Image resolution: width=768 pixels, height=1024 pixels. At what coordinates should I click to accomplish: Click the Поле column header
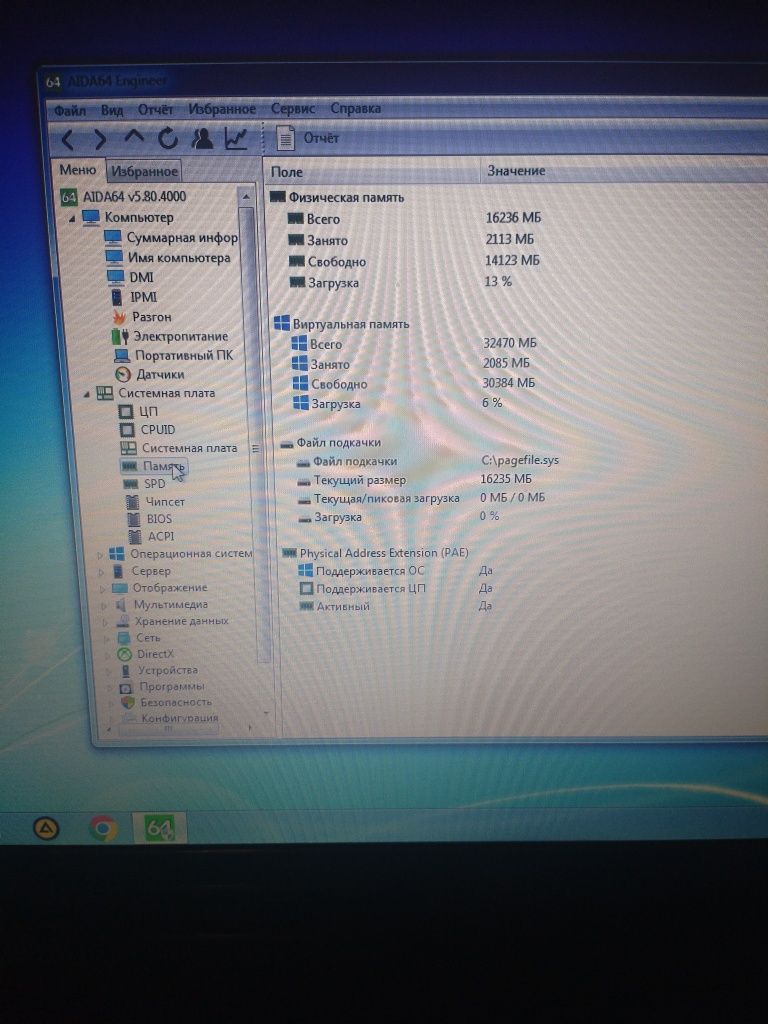tap(372, 172)
